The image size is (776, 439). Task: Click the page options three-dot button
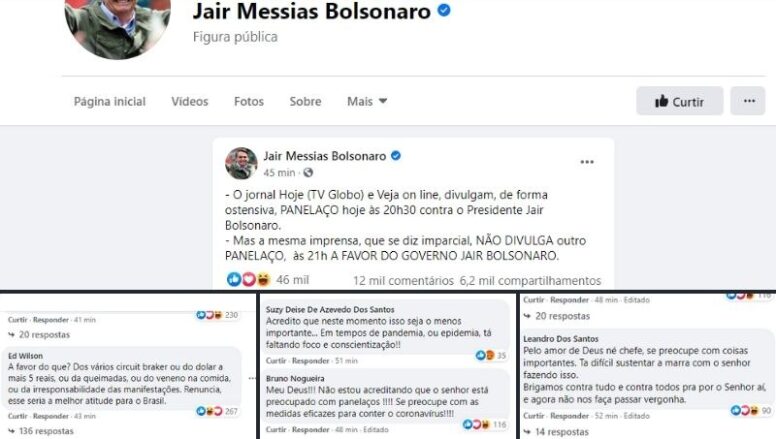coord(748,101)
